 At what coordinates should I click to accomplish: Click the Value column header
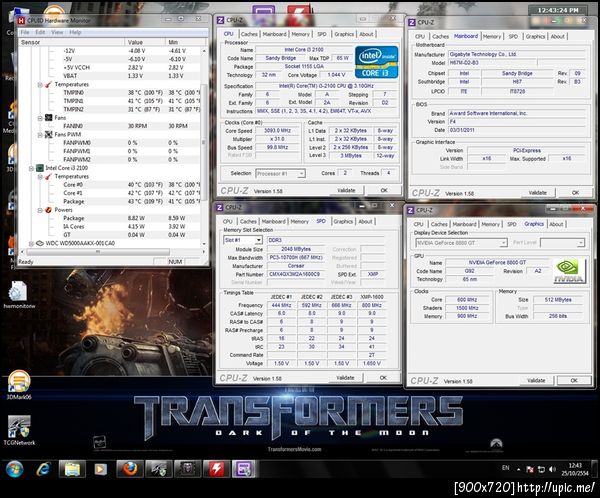(x=145, y=42)
